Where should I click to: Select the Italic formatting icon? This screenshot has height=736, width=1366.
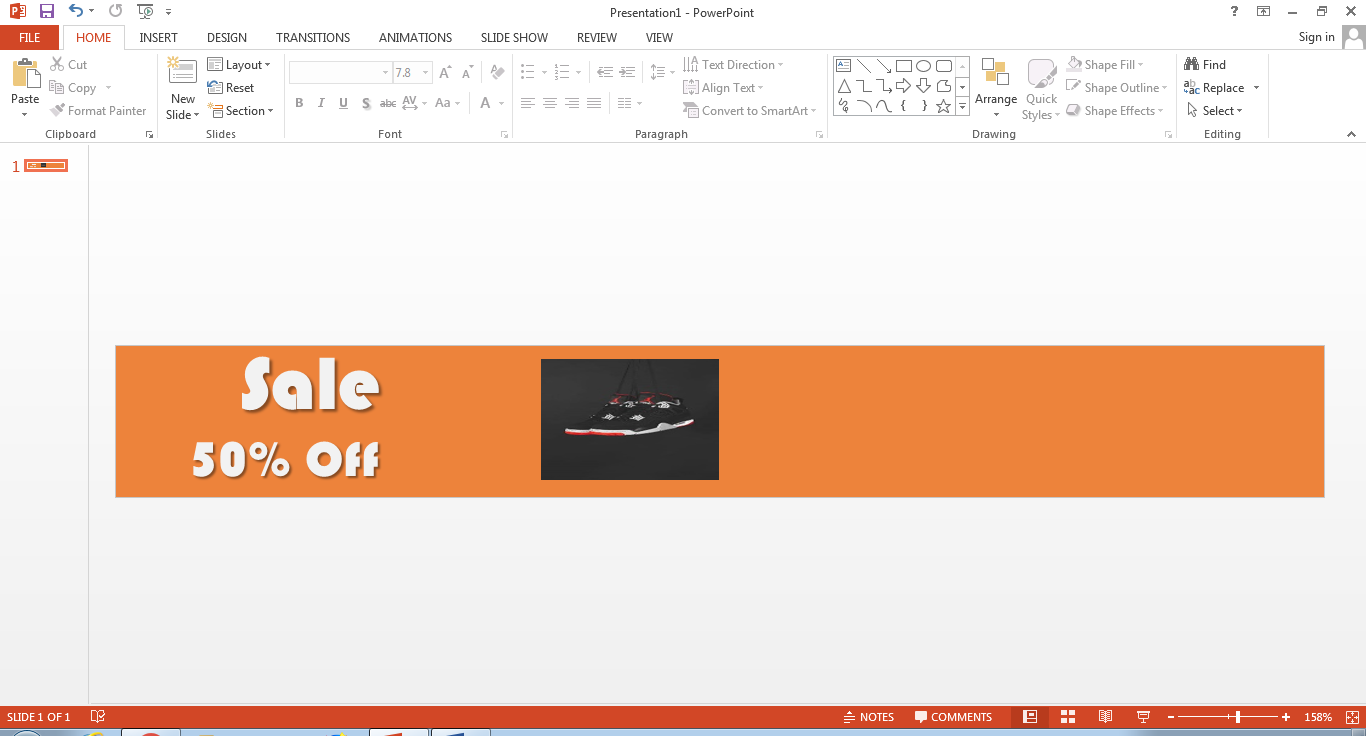[x=320, y=102]
